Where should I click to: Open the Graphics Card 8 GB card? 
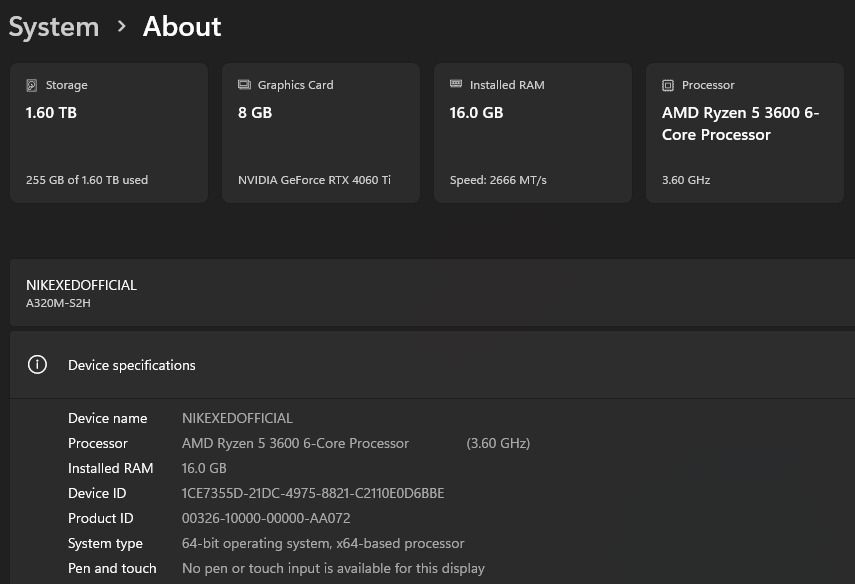[321, 133]
